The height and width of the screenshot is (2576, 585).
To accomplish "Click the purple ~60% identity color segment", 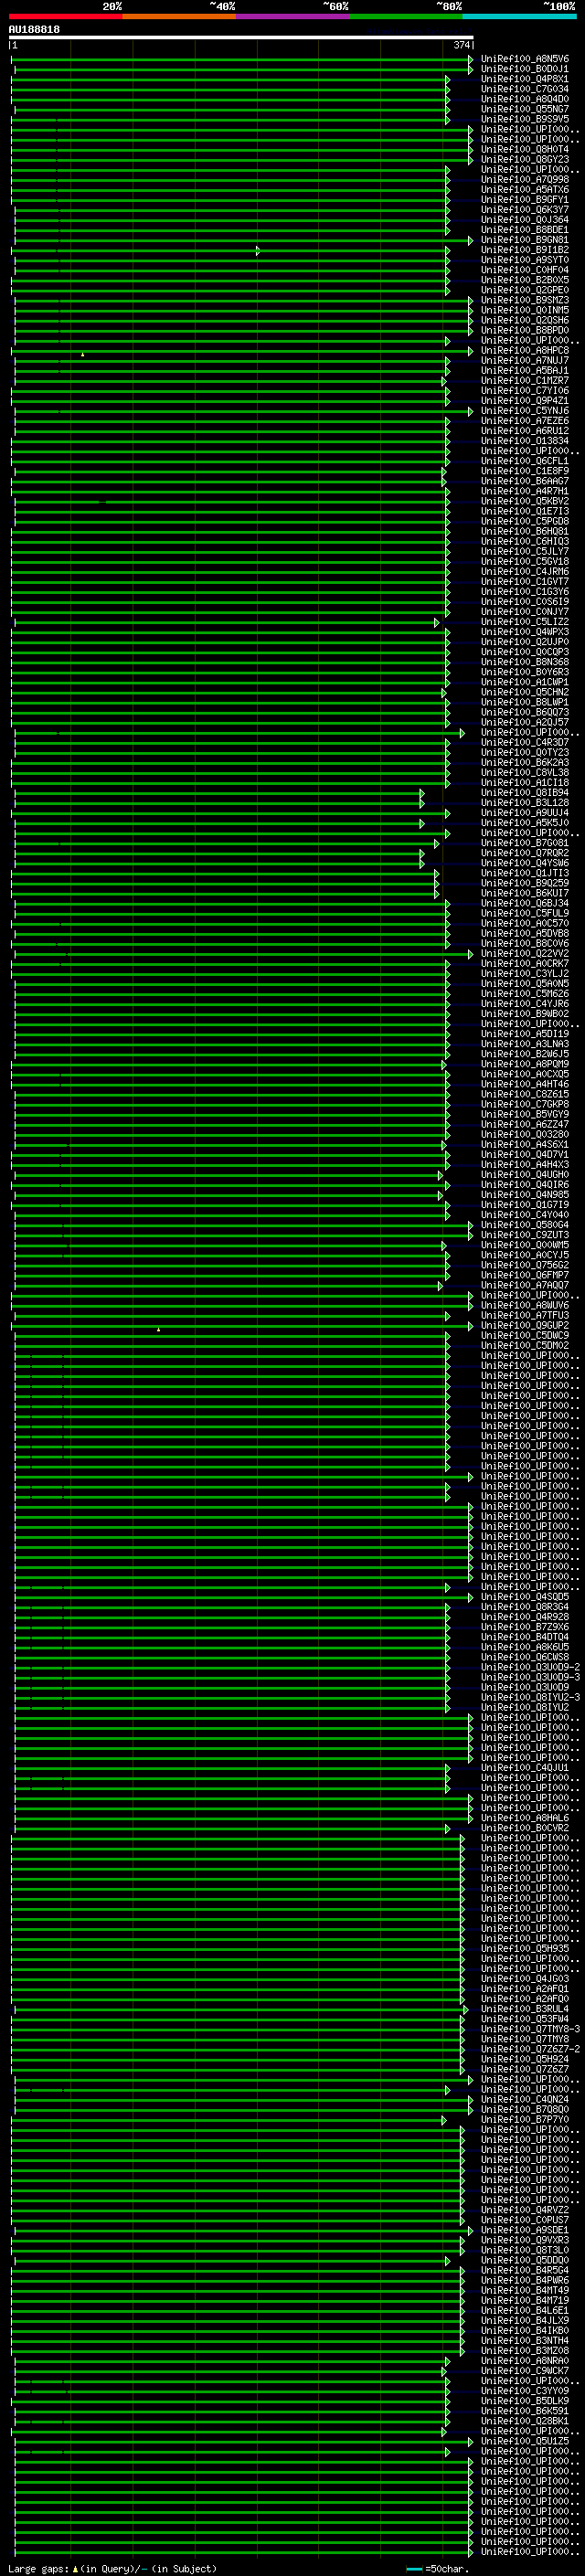I will point(293,17).
